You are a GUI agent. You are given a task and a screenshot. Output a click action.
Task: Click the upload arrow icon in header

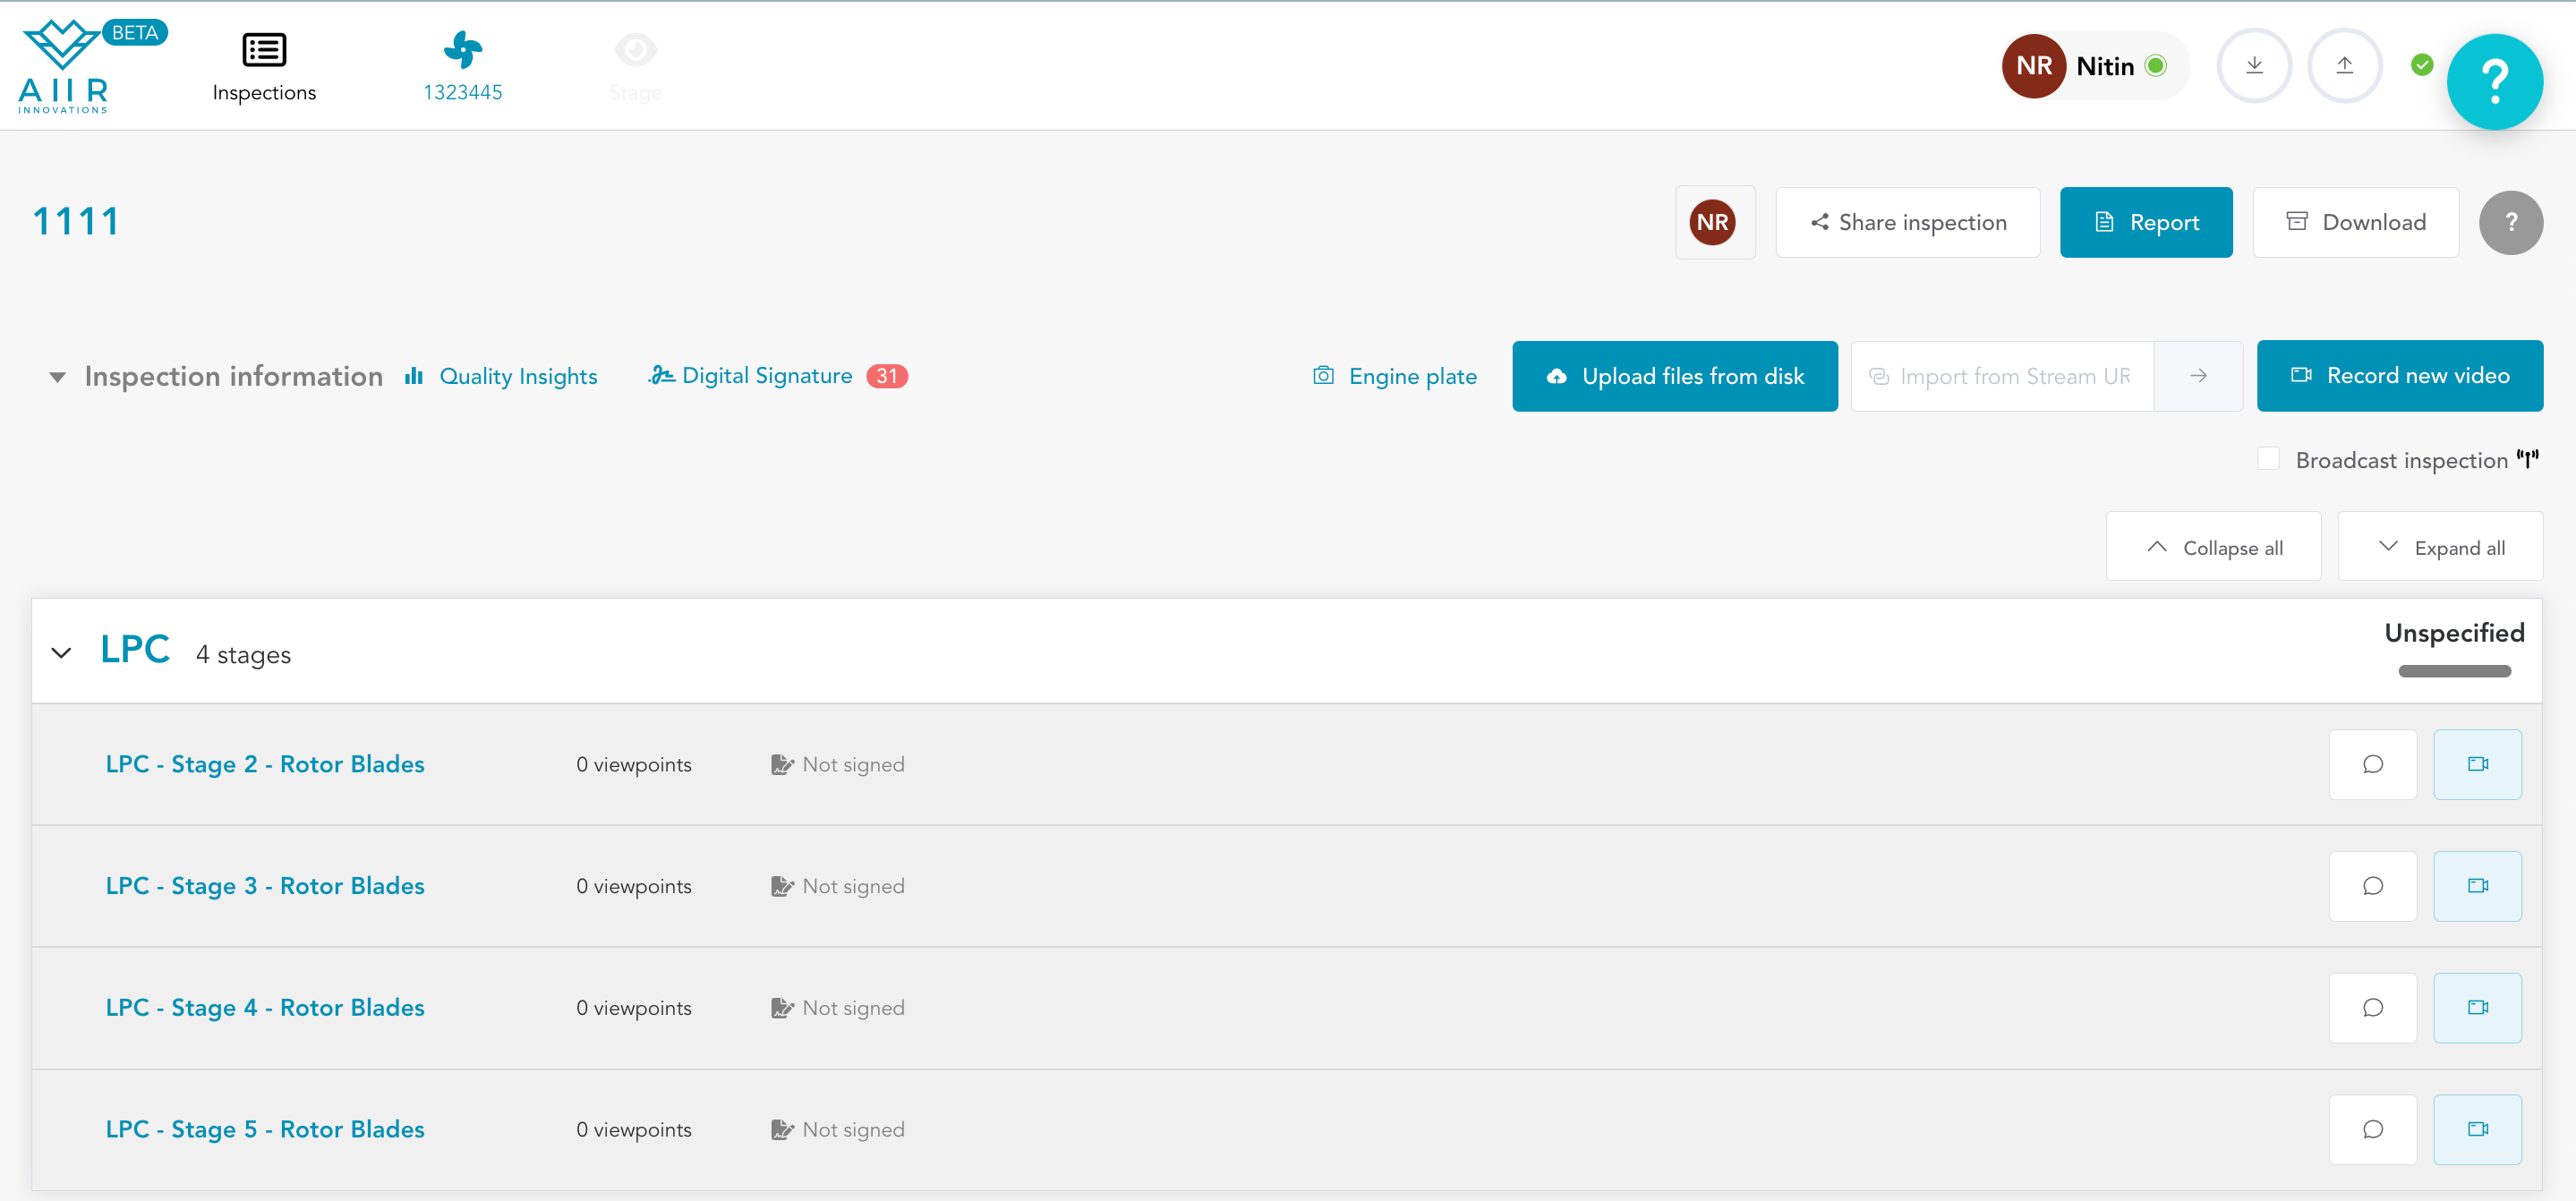(2343, 66)
